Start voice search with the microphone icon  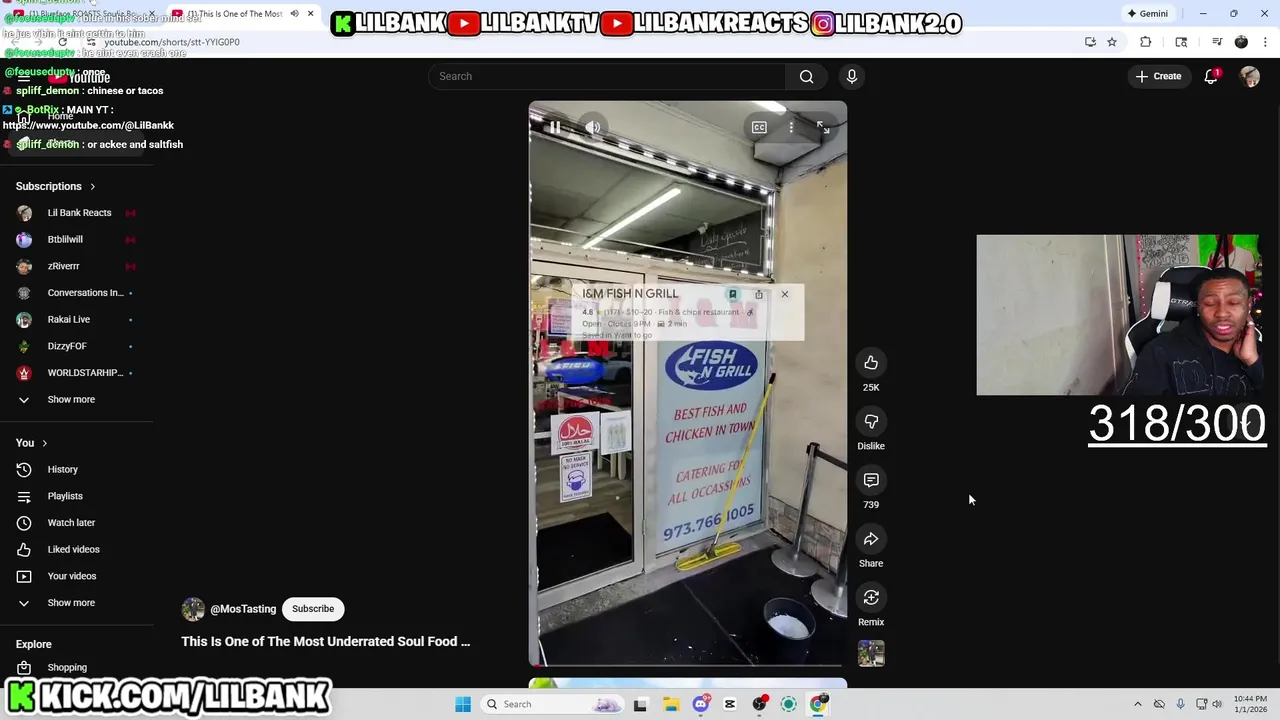click(852, 76)
